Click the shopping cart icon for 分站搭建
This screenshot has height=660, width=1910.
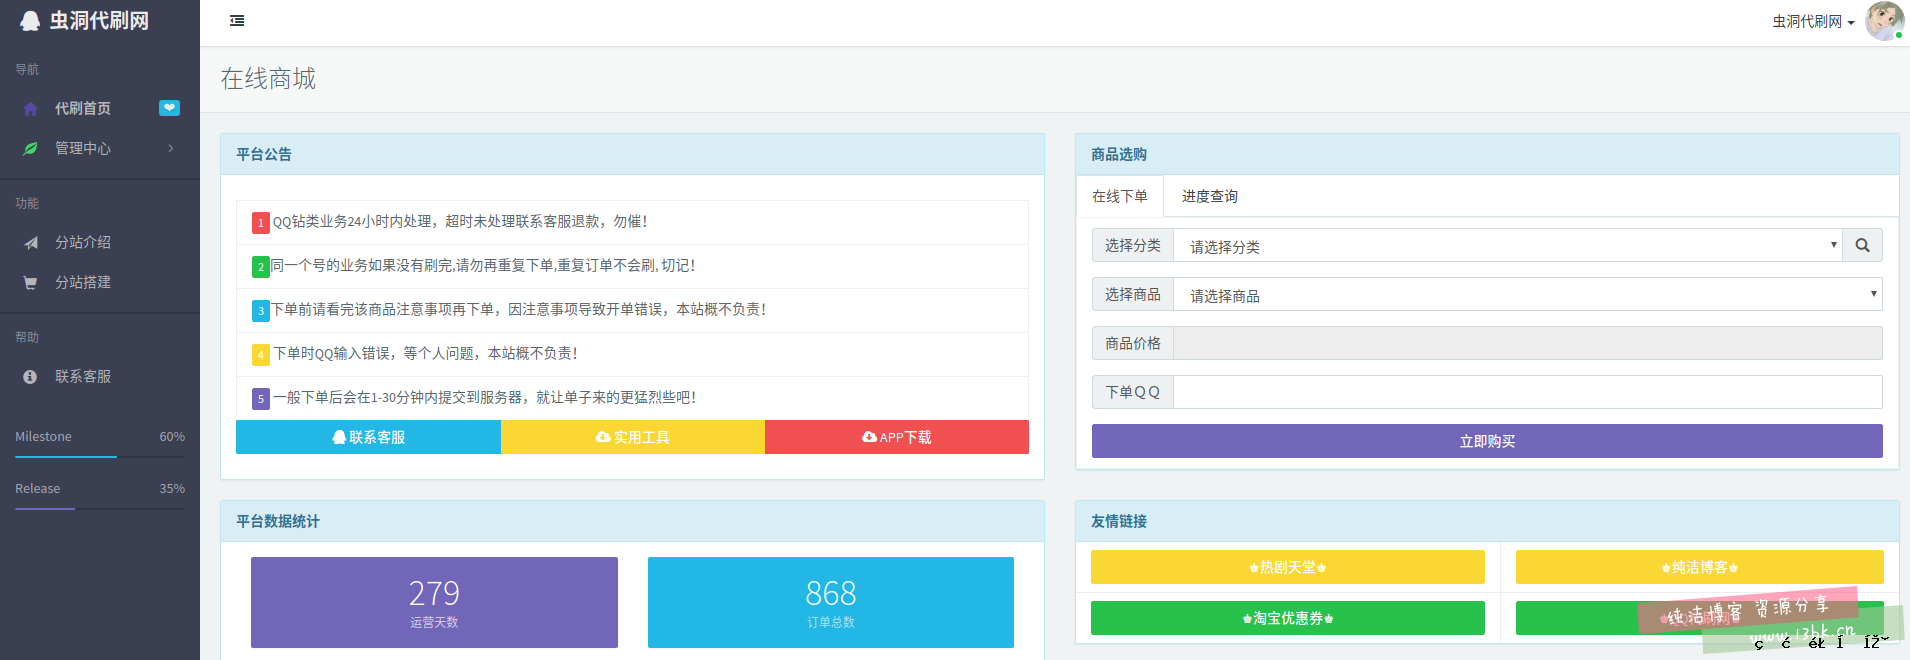31,283
